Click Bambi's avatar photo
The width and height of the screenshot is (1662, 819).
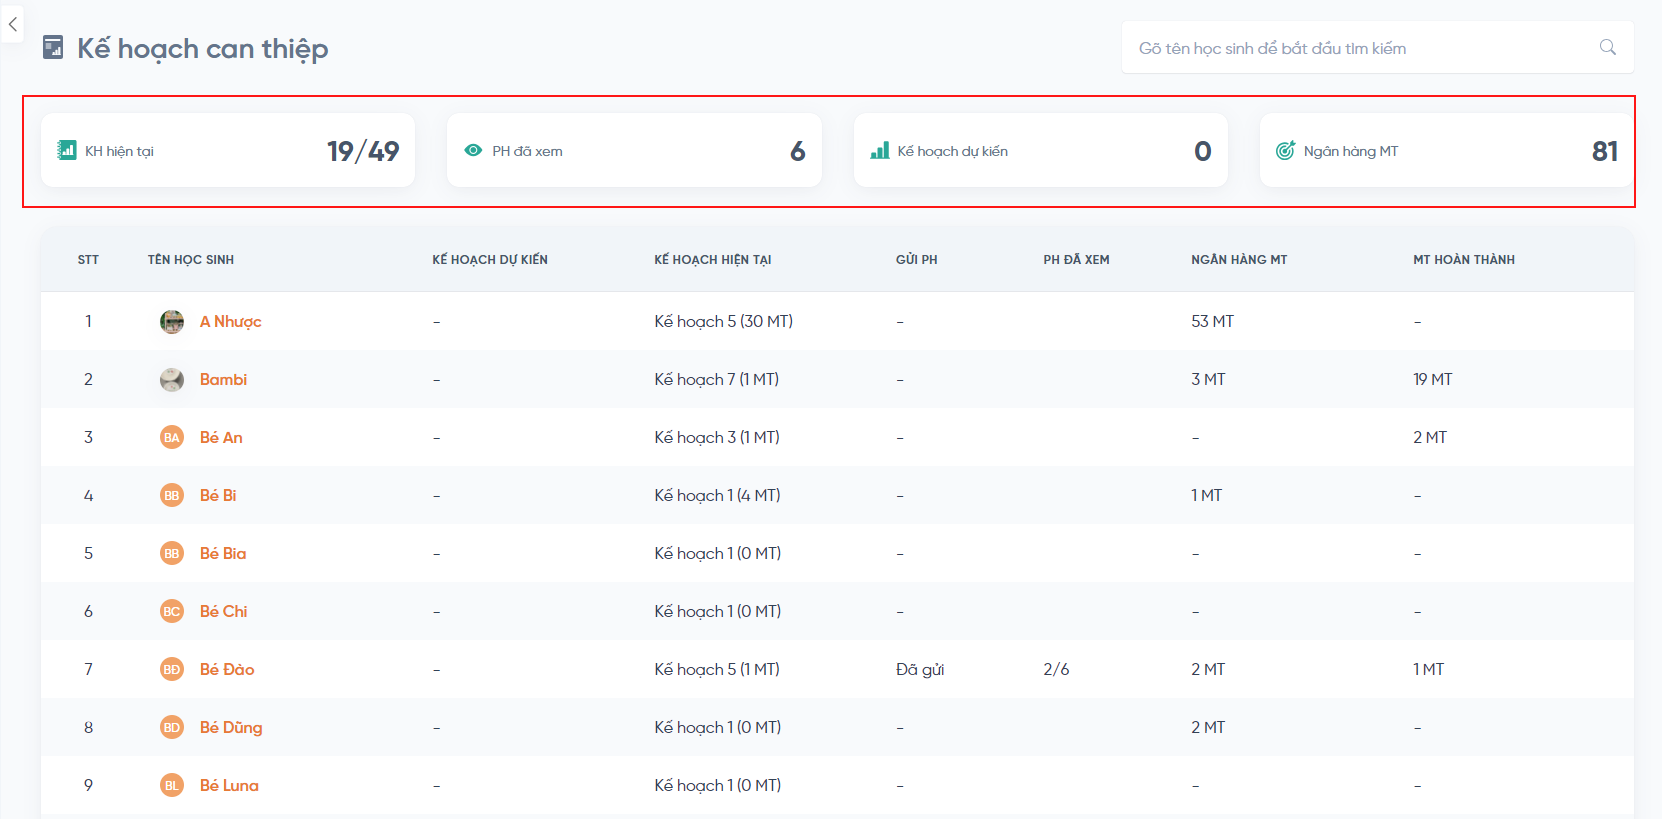tap(172, 379)
